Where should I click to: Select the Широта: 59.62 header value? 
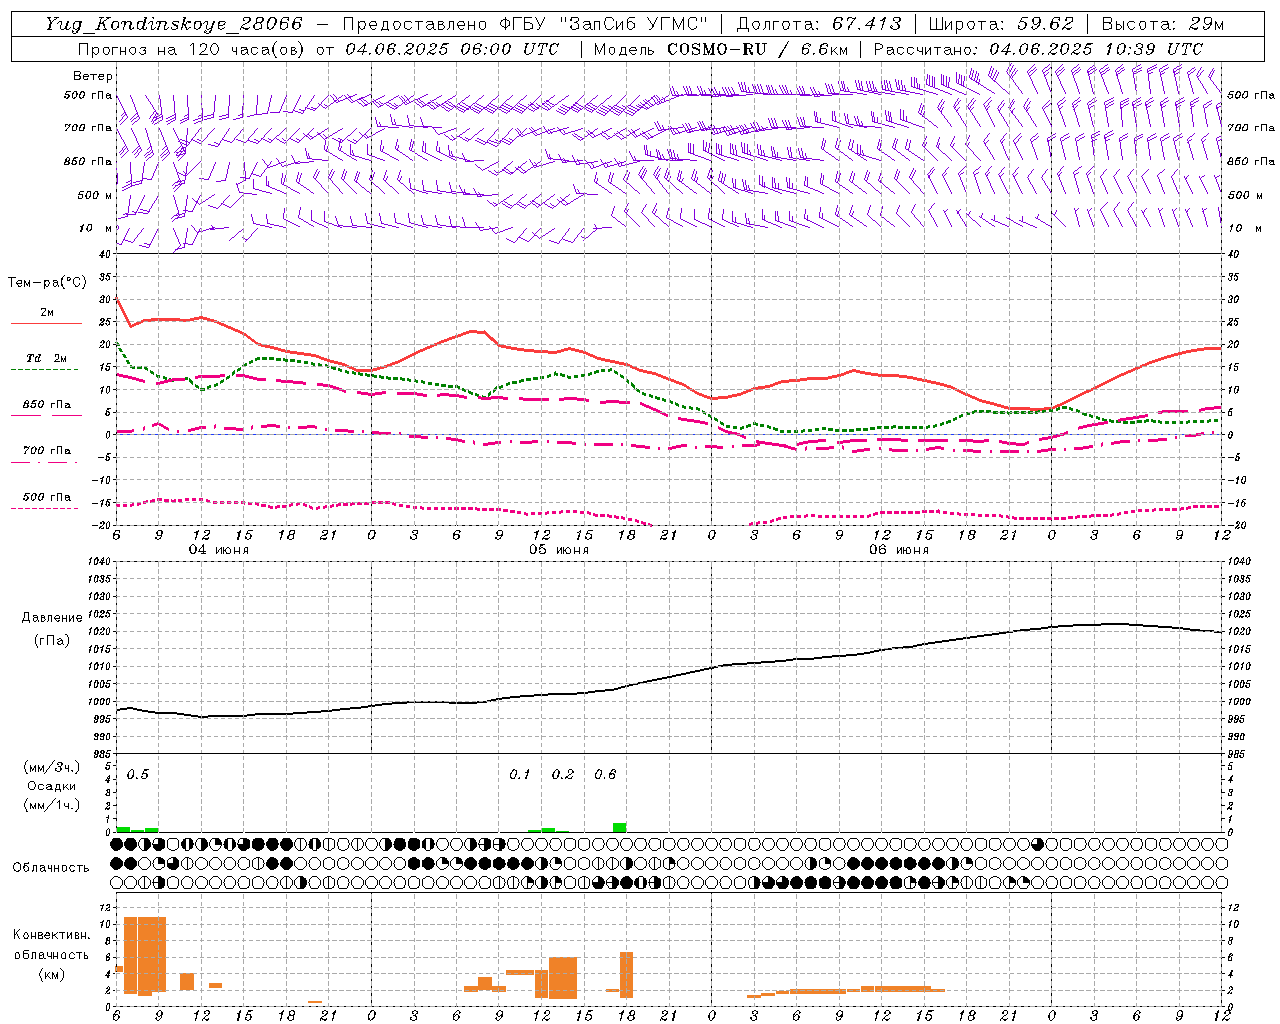[x=1000, y=24]
